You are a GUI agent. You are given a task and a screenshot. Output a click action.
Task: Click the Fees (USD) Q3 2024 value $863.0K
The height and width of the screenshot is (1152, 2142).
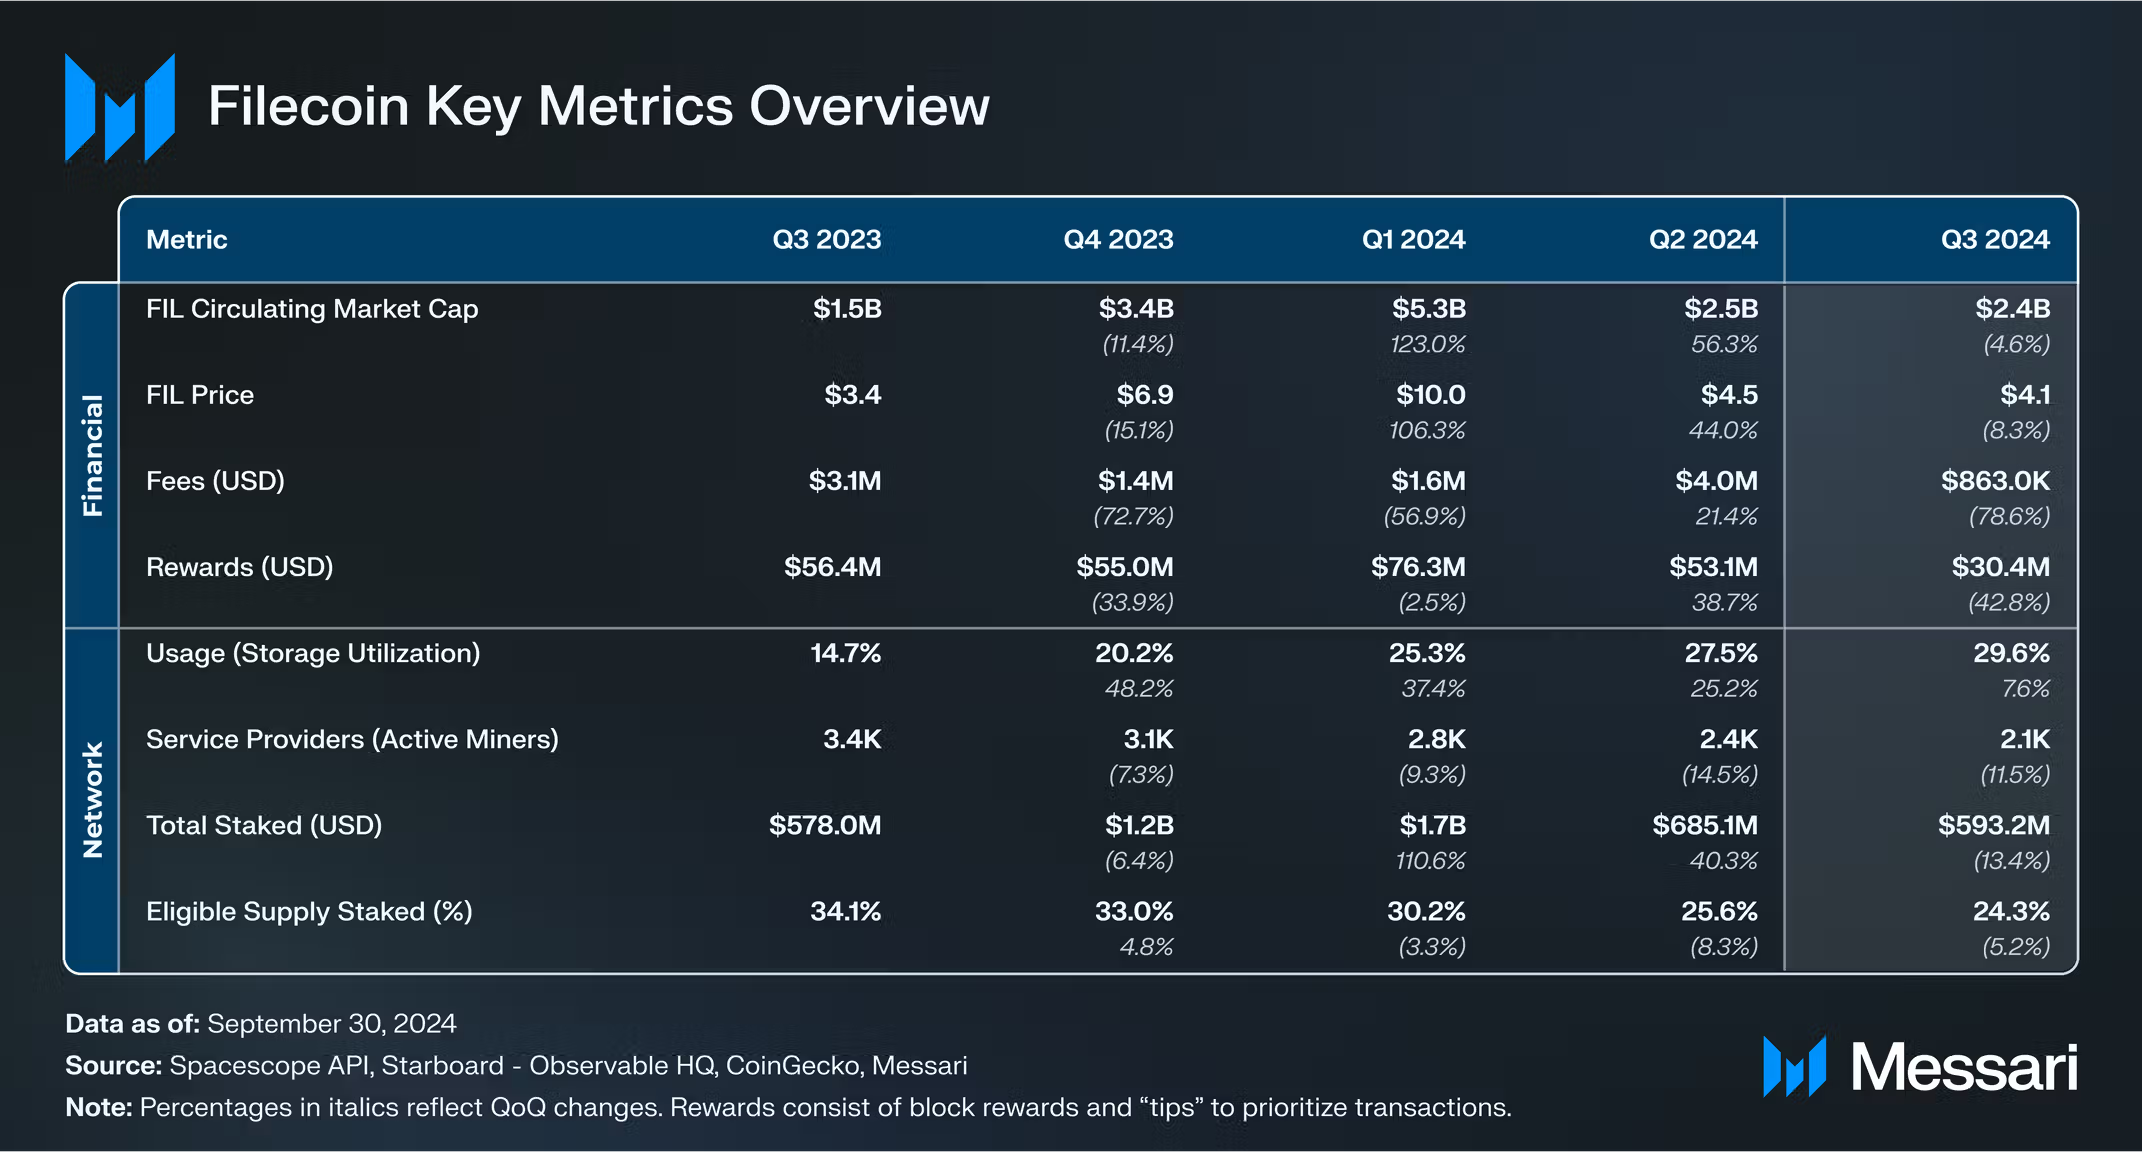(x=1994, y=481)
